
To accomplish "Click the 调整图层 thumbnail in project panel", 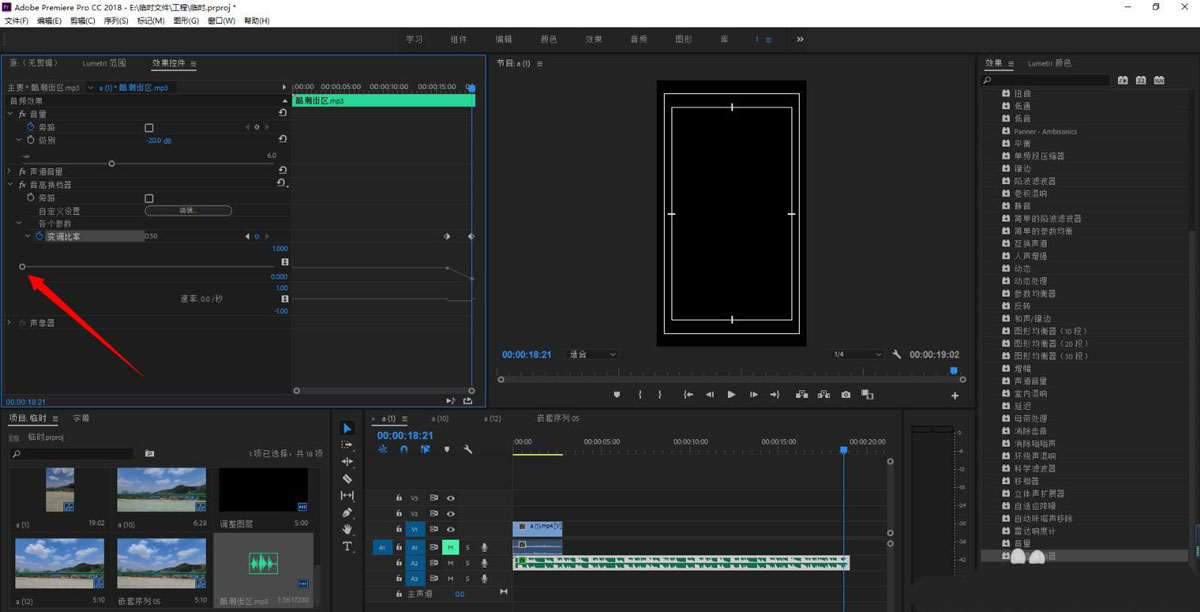I will click(x=263, y=491).
